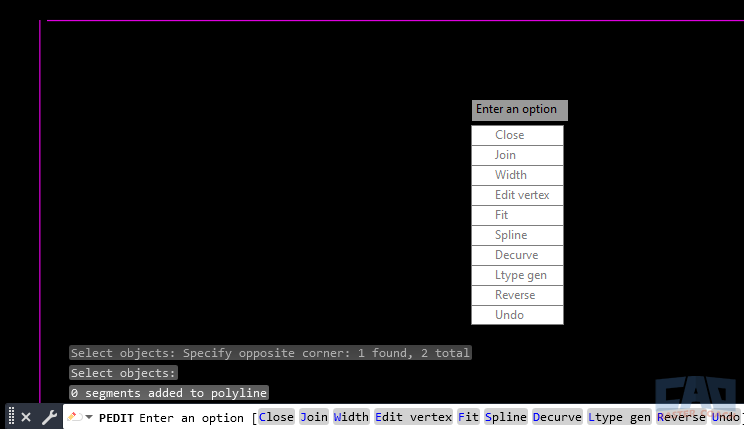
Task: Pick Spline from the option list
Action: point(517,235)
